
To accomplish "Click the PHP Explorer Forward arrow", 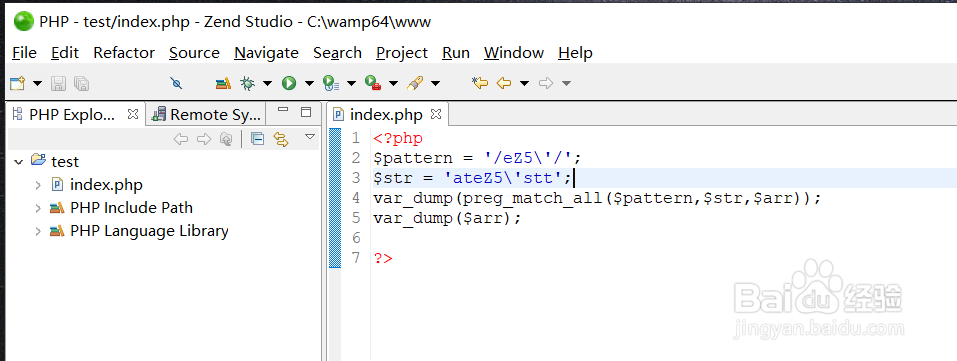I will pos(203,139).
